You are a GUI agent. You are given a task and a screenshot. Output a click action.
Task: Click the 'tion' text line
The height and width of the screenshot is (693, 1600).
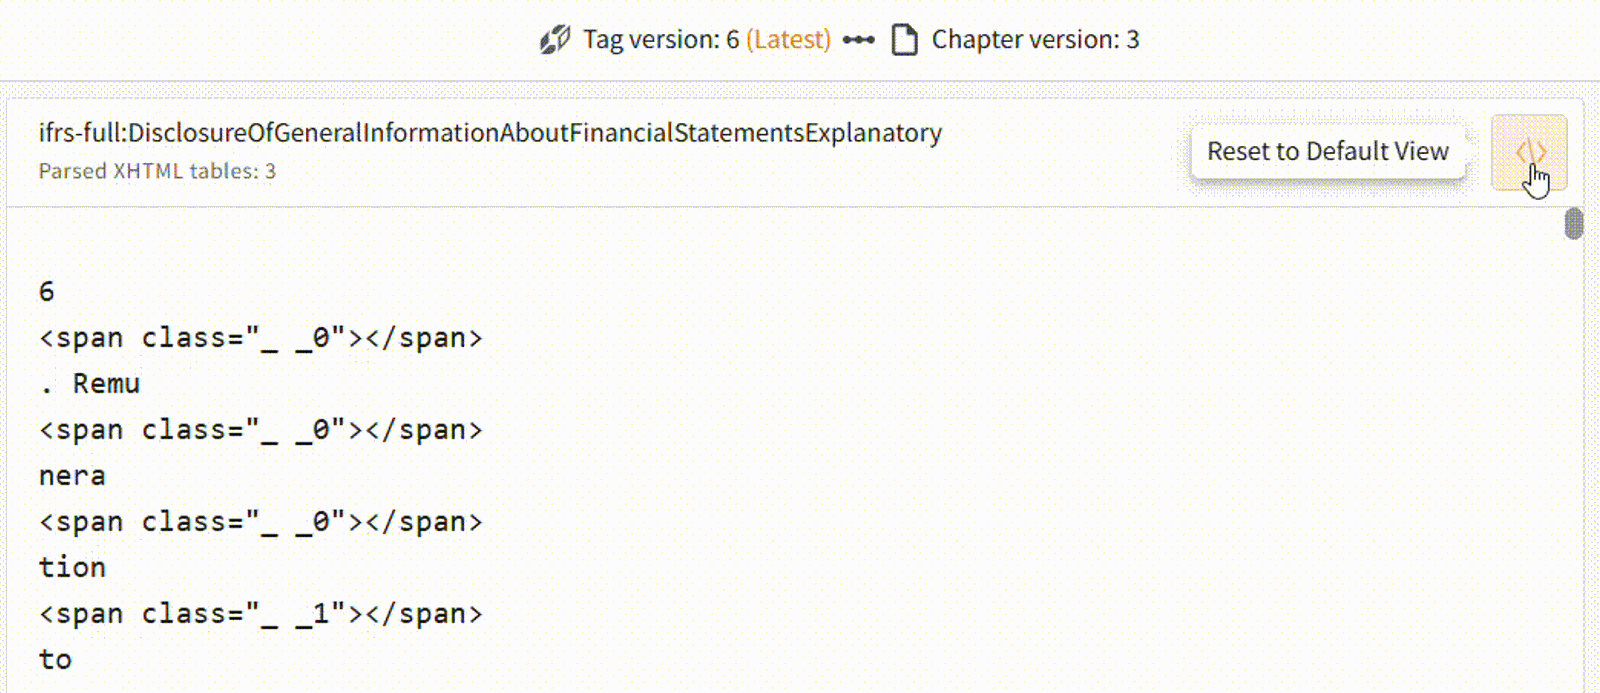(x=72, y=568)
